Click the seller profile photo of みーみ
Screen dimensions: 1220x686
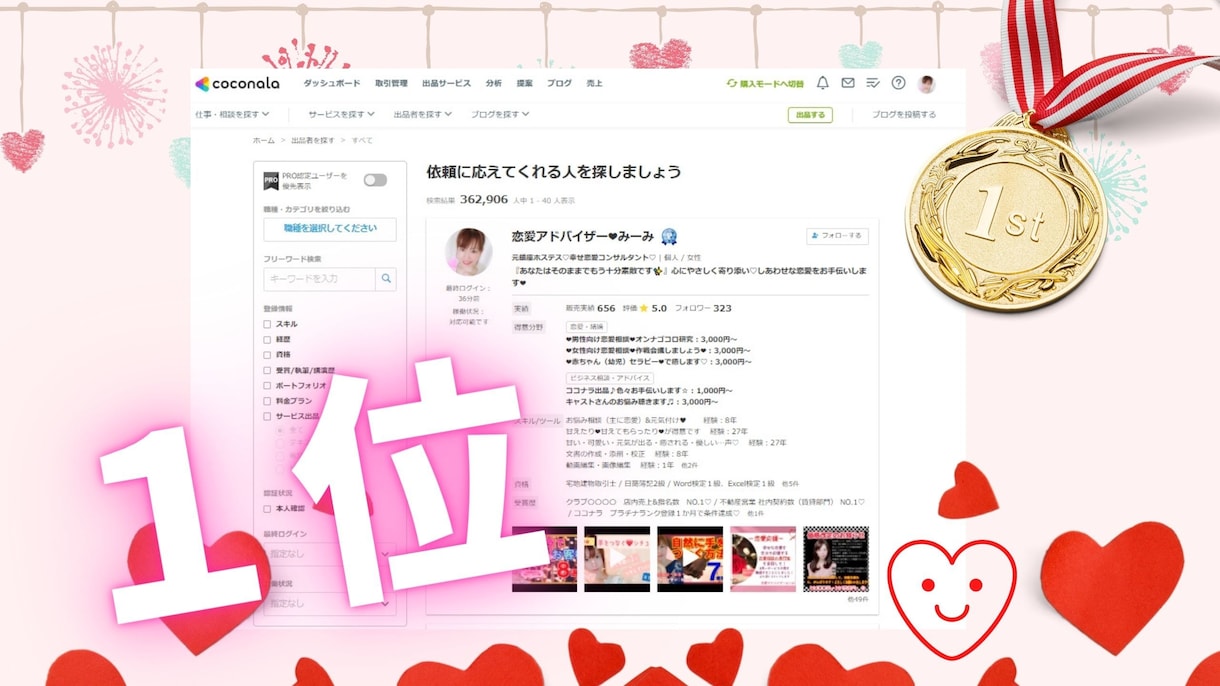(468, 252)
